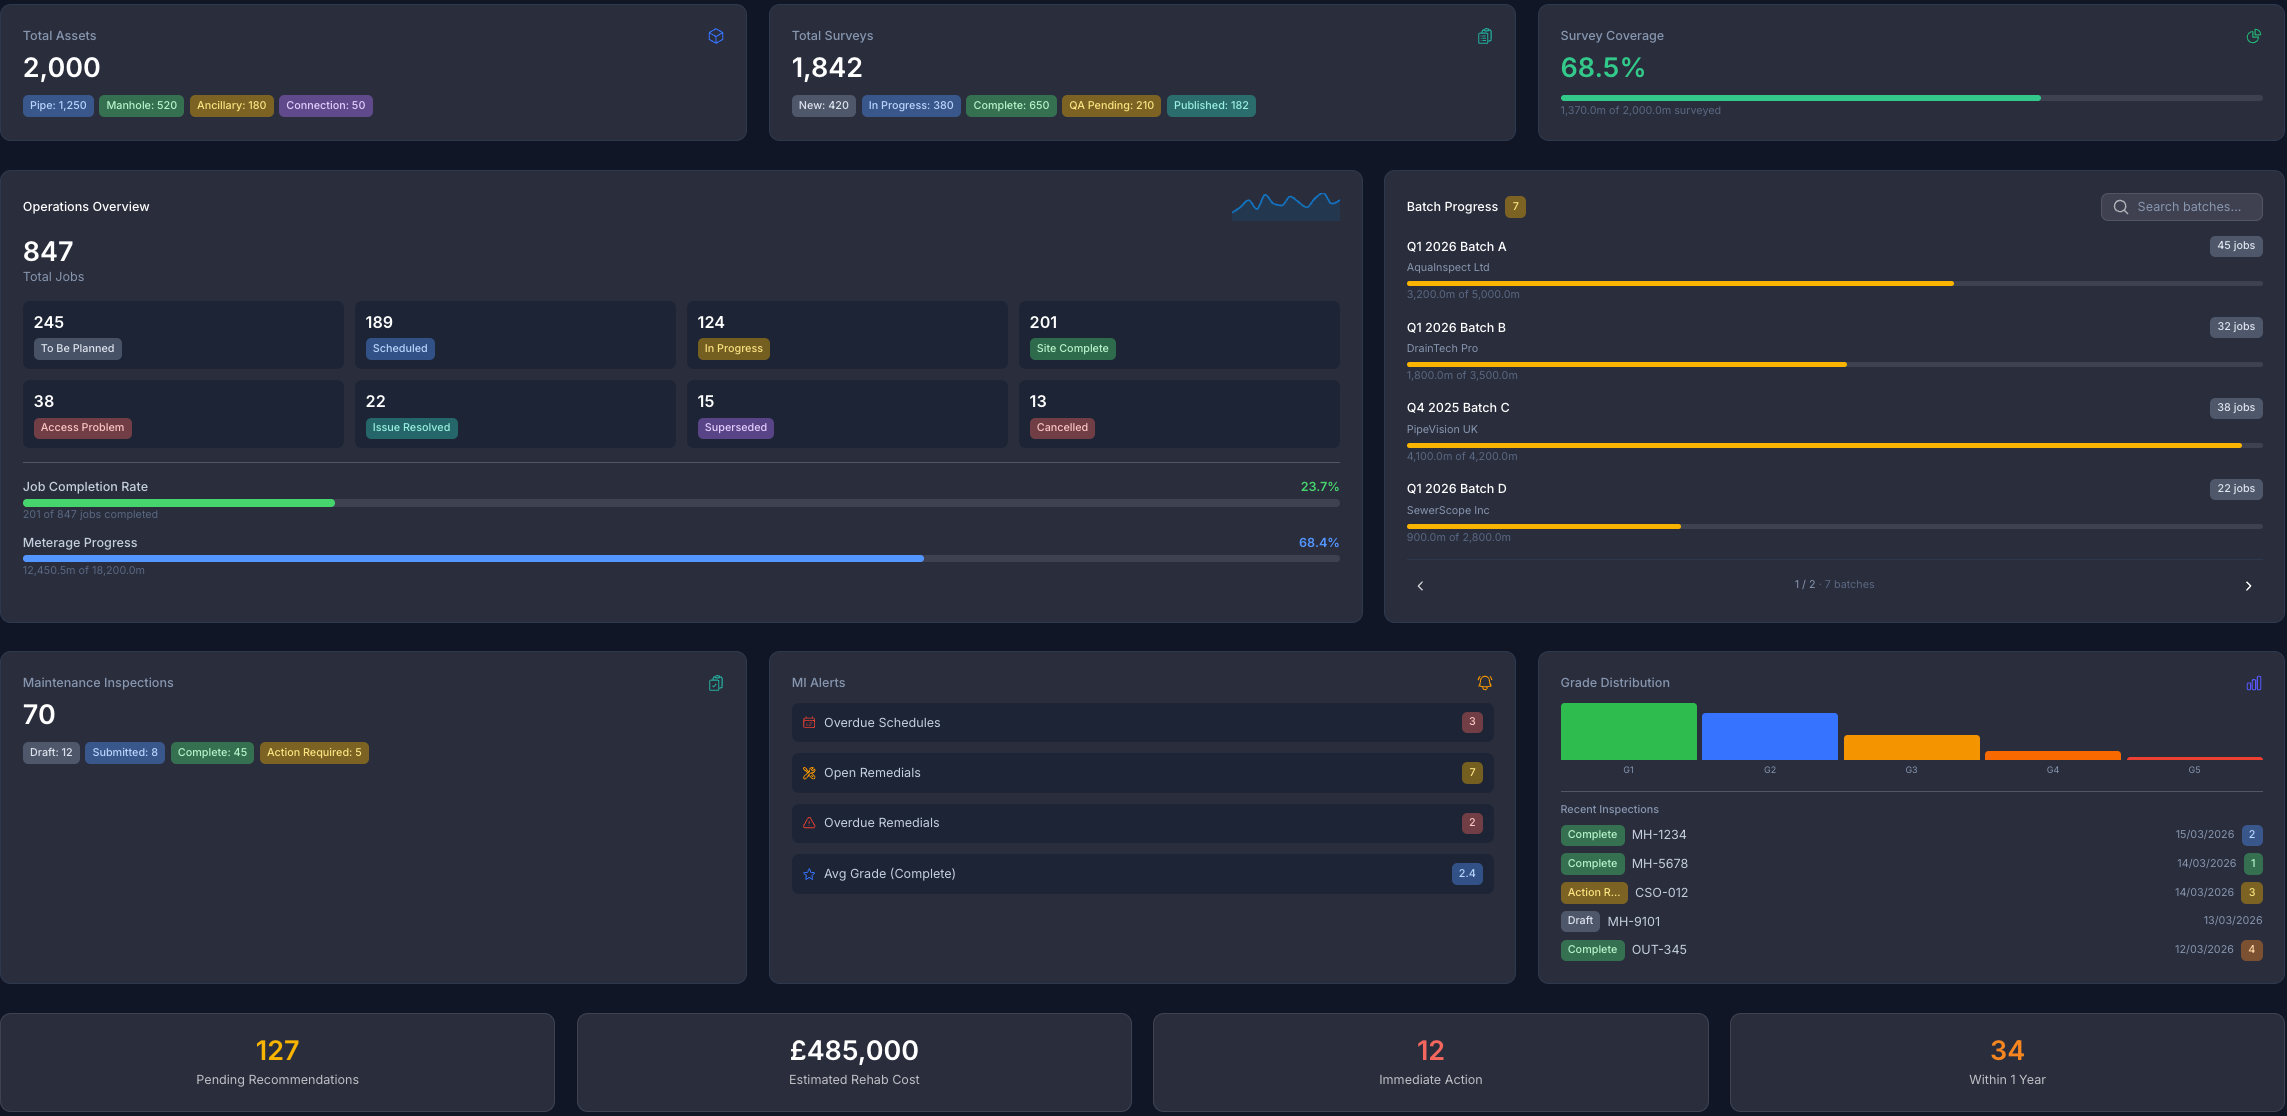
Task: Click the Draft: 12 inspections badge
Action: pos(51,753)
